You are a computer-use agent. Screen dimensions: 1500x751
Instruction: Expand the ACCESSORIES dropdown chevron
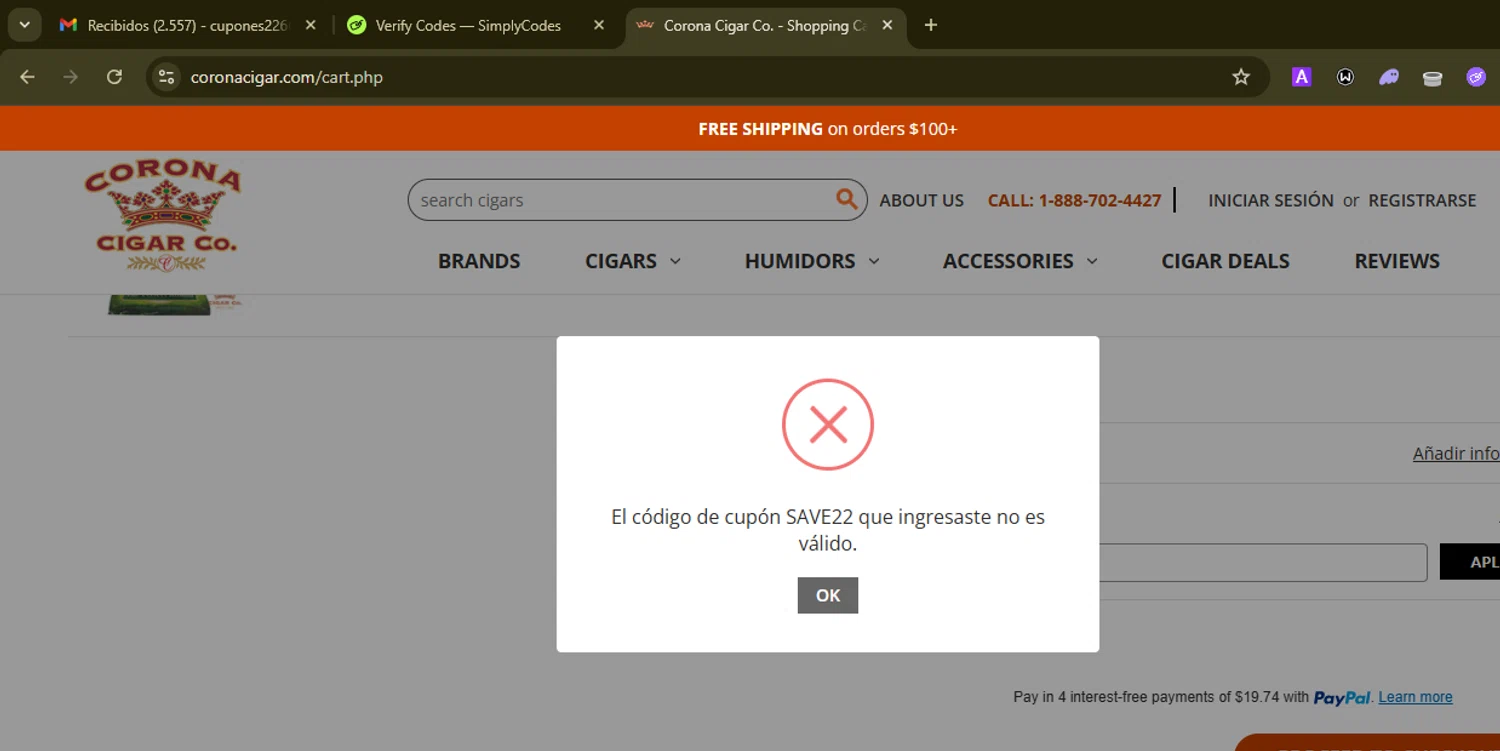click(x=1091, y=261)
